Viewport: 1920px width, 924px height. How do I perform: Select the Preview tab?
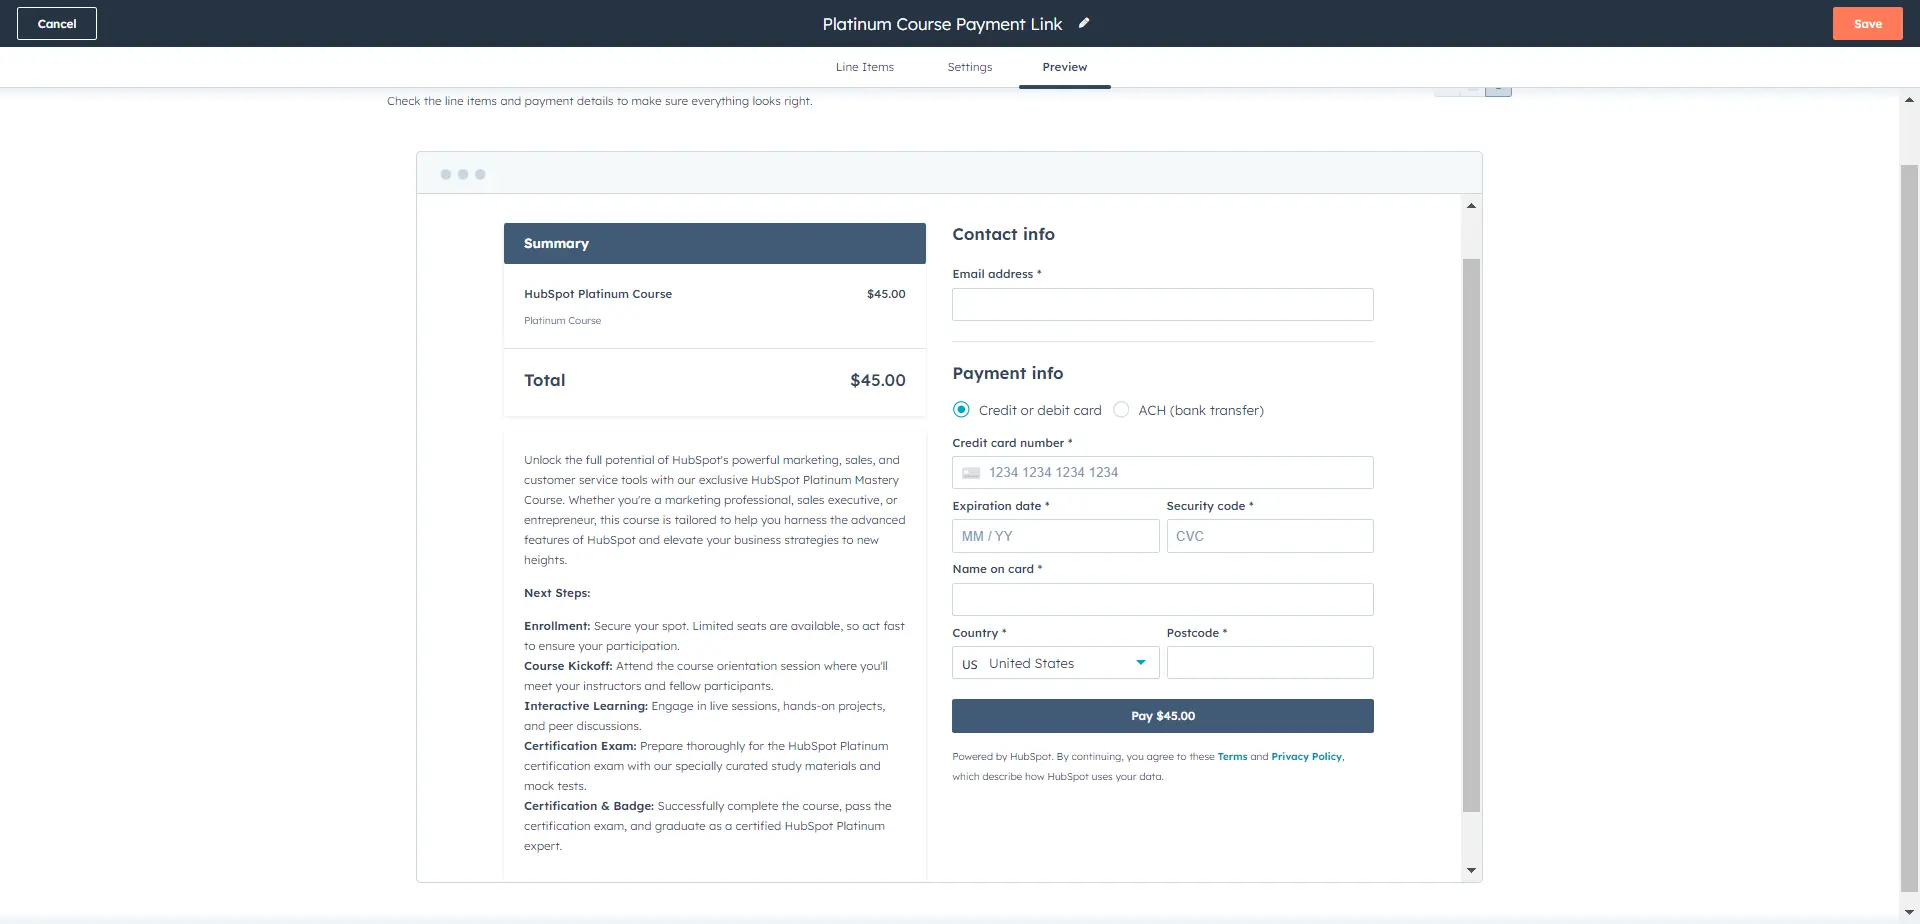1064,67
